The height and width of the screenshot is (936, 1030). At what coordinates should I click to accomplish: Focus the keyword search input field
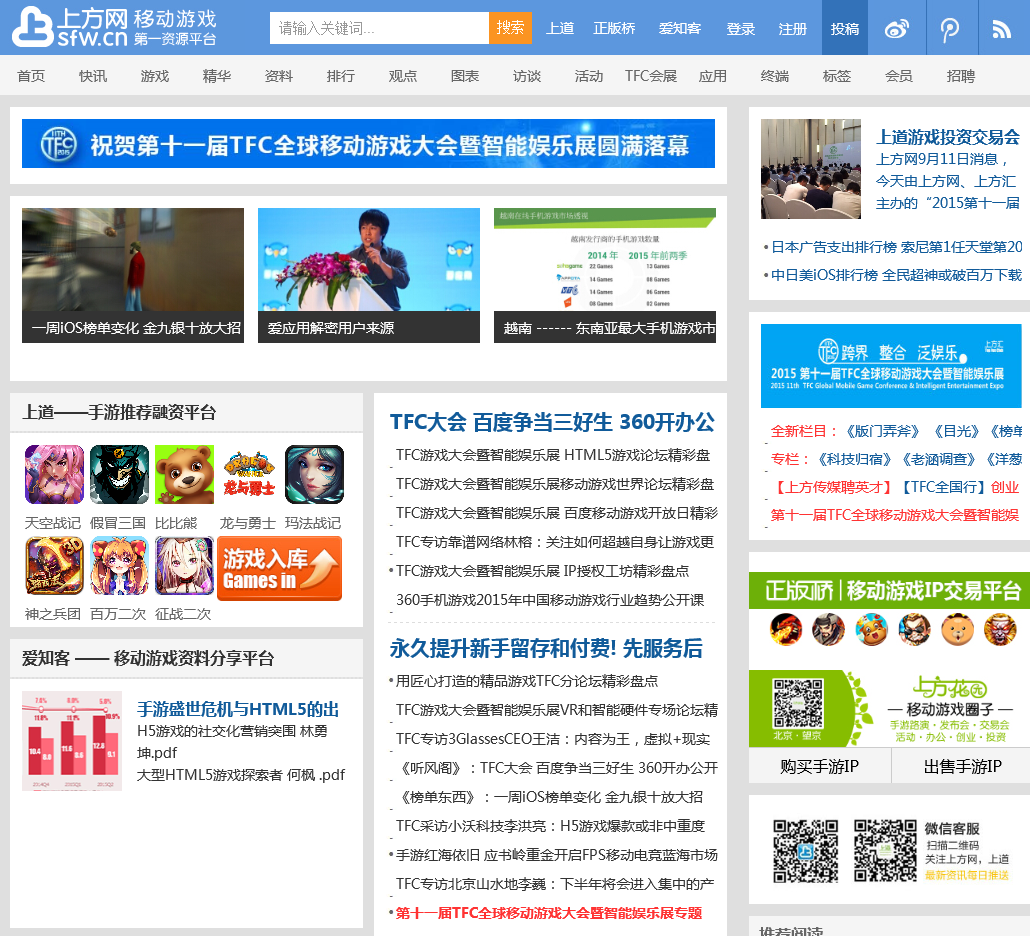click(379, 28)
